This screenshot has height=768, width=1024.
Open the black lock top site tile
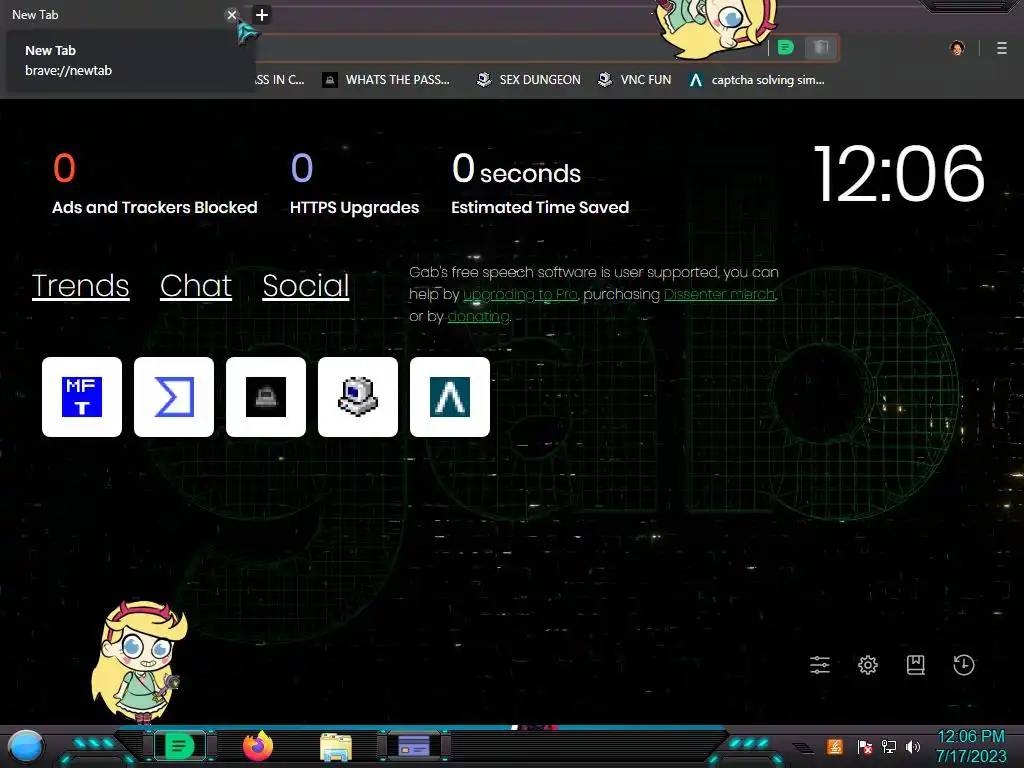point(266,396)
